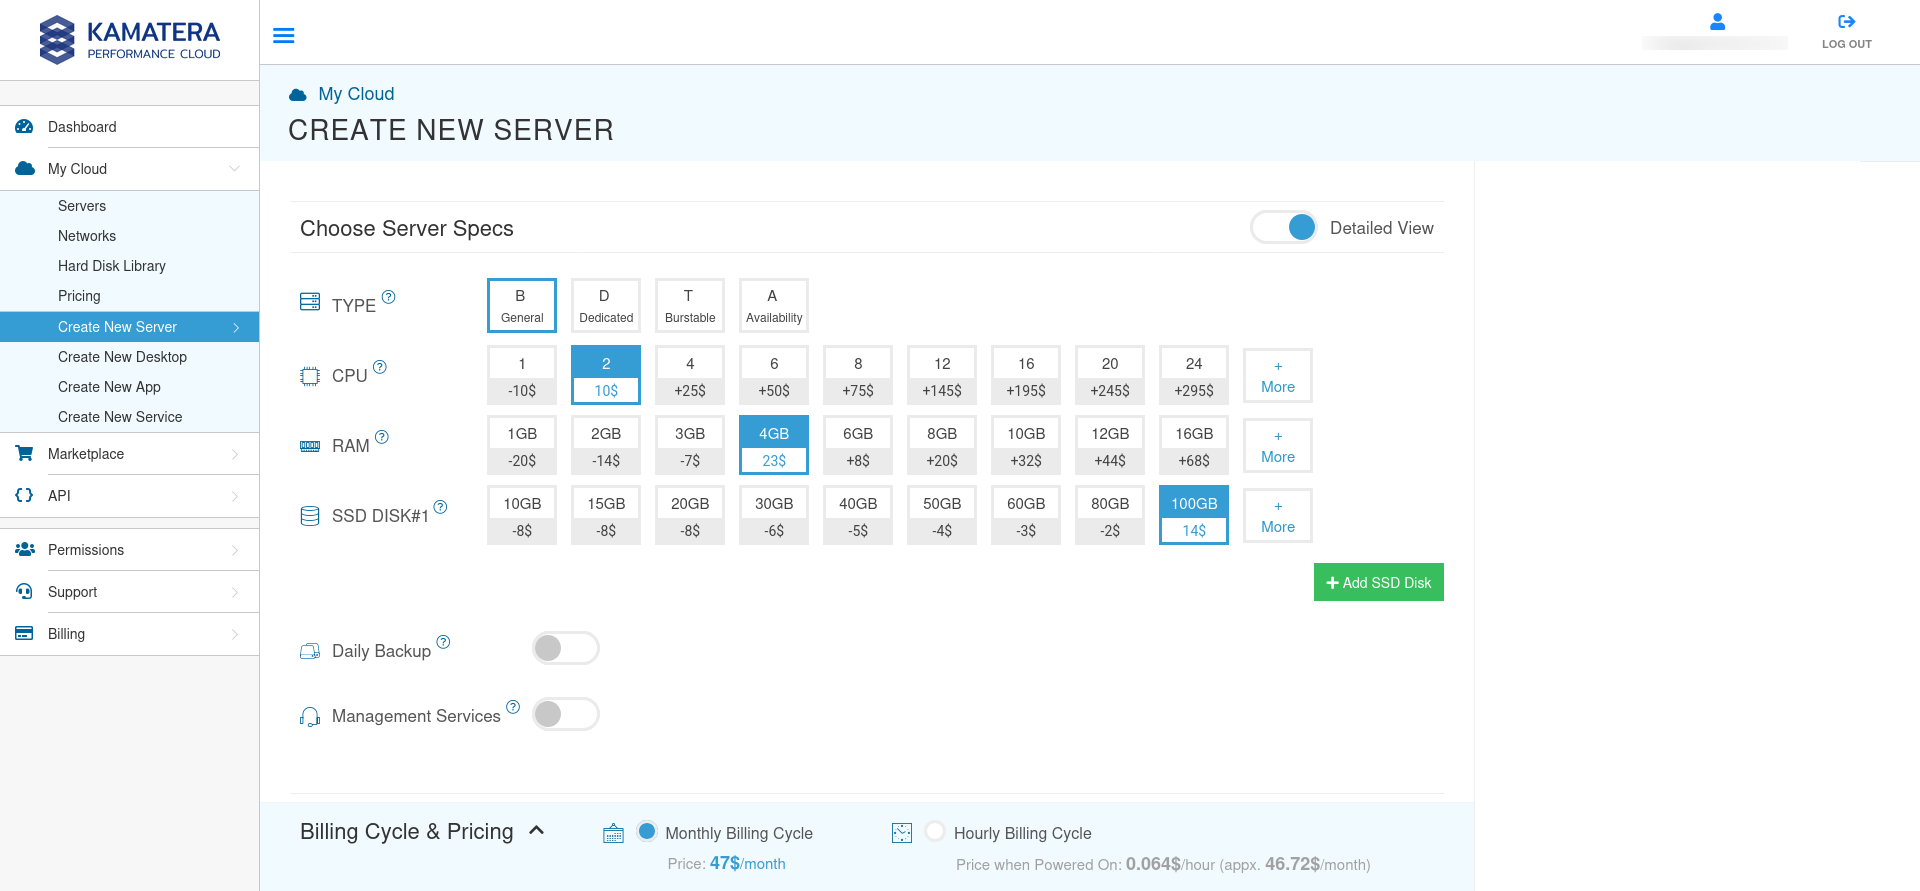Click the Marketplace cart icon

click(25, 453)
